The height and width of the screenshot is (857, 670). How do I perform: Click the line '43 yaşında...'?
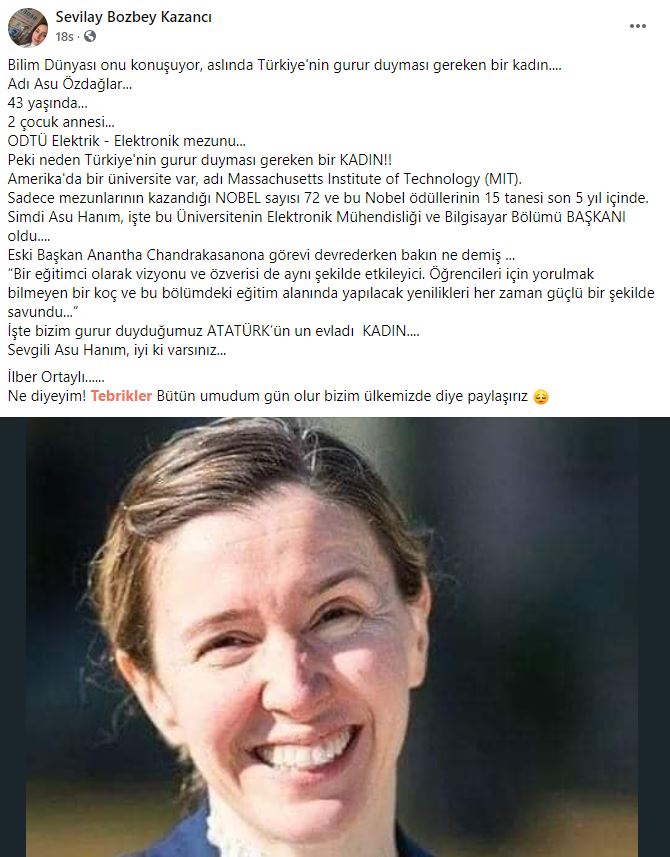(x=48, y=103)
